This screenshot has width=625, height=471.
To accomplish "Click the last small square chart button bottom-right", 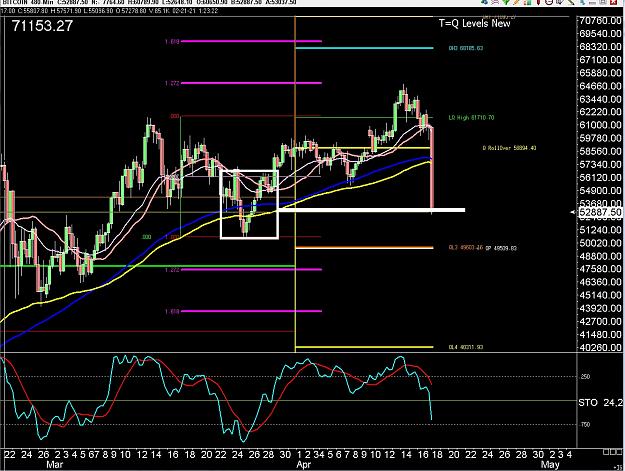I will pyautogui.click(x=618, y=452).
